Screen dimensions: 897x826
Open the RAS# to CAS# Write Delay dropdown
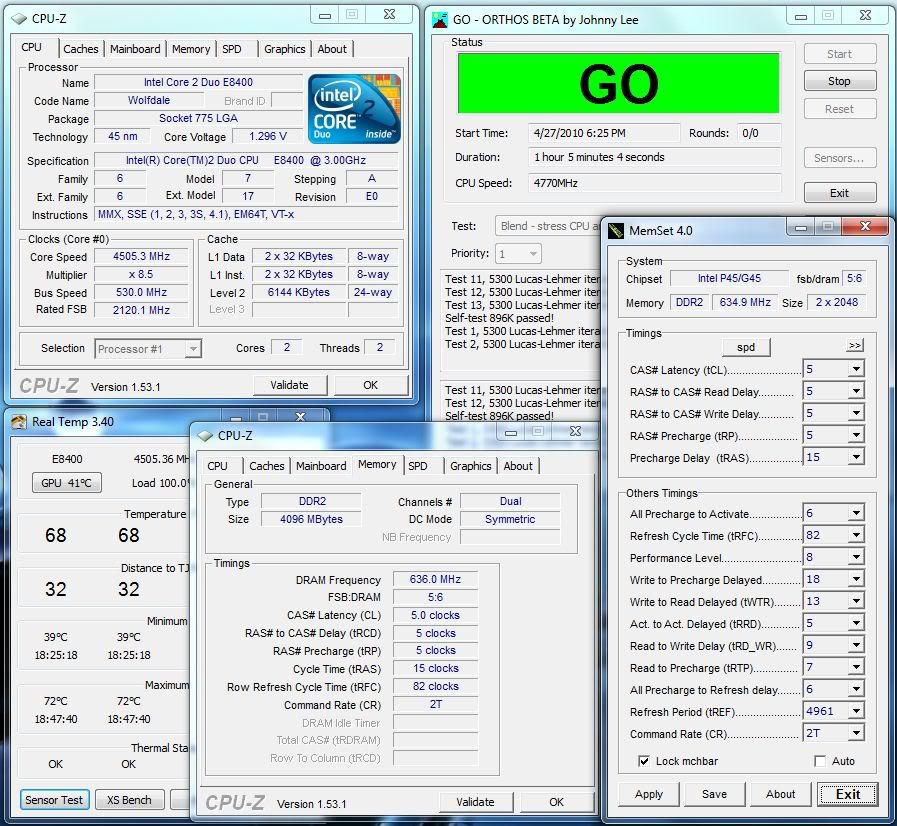[x=856, y=413]
